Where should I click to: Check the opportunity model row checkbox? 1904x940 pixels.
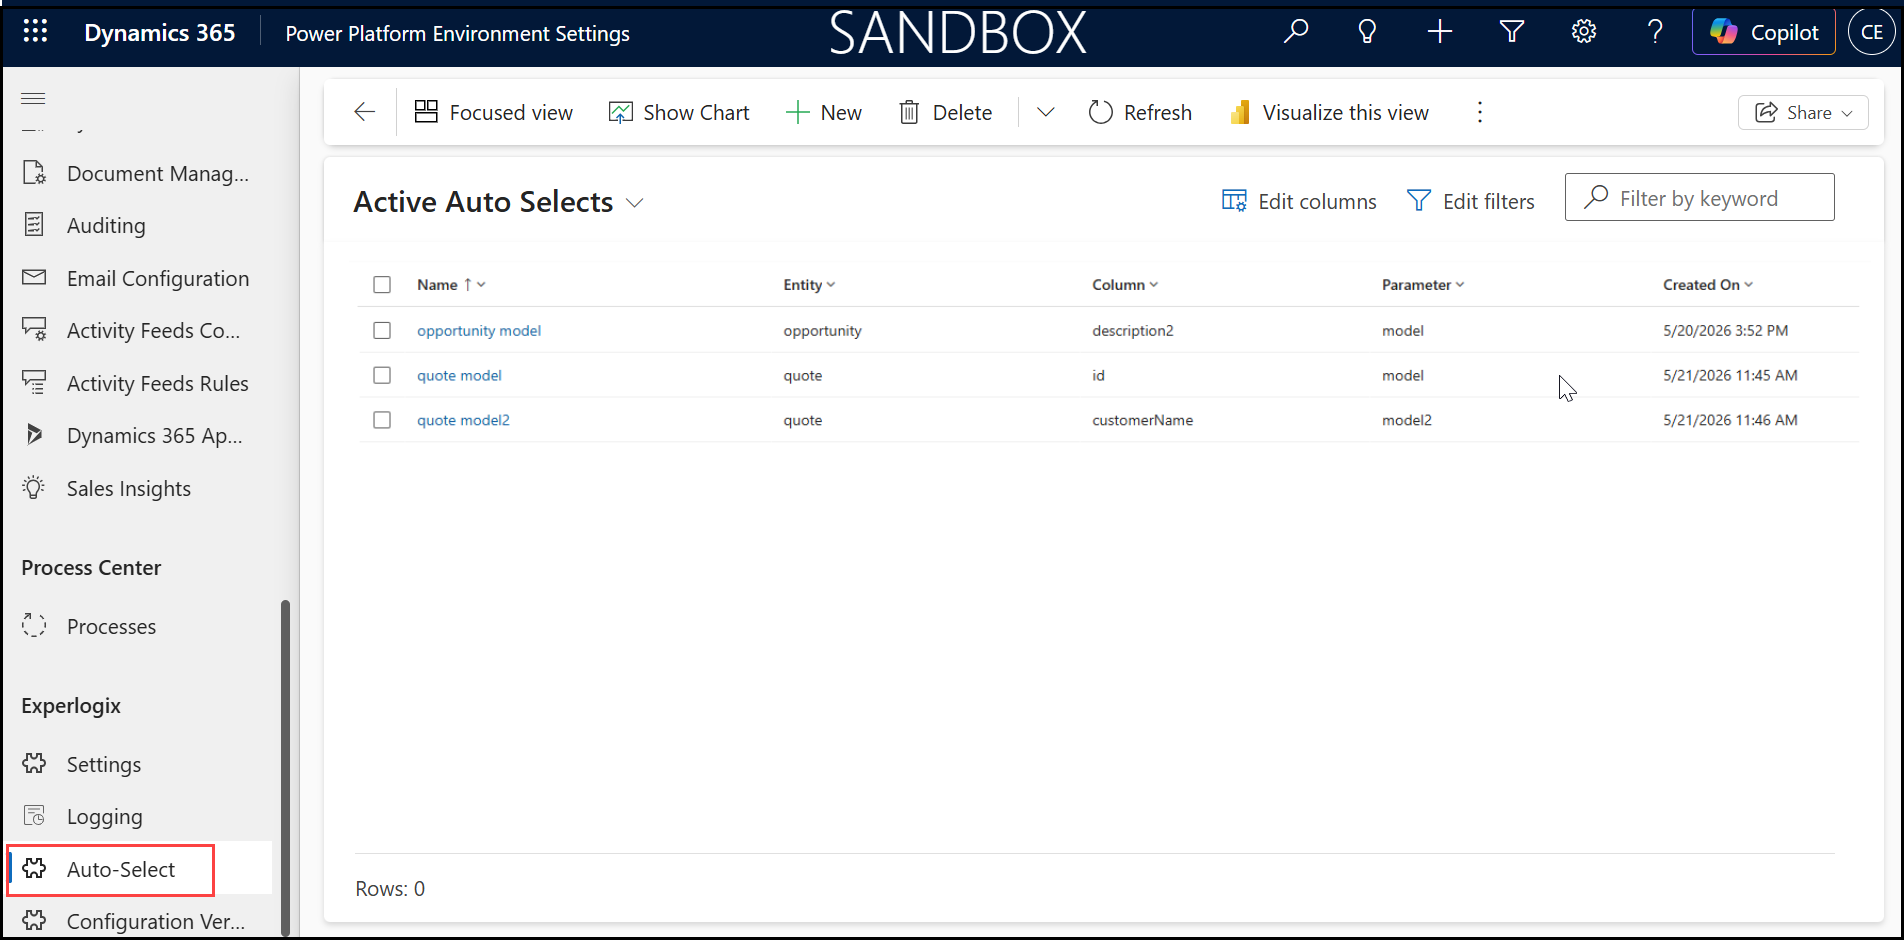coord(382,330)
